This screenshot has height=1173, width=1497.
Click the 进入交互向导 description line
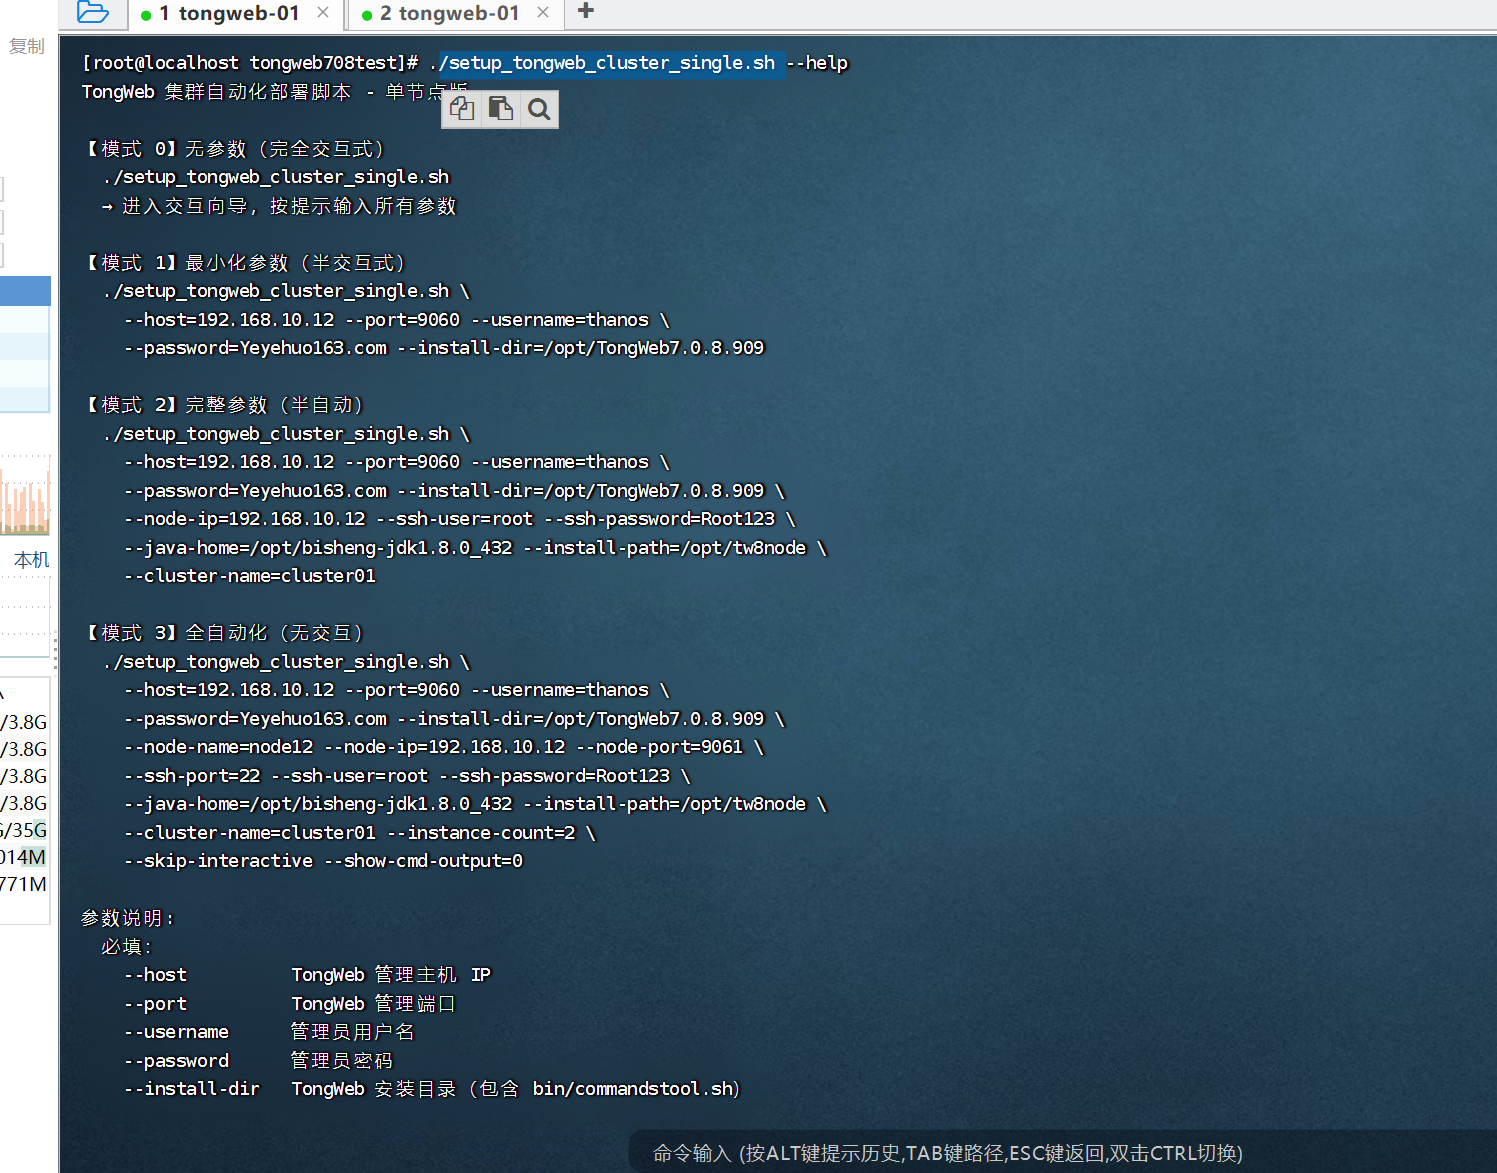279,206
